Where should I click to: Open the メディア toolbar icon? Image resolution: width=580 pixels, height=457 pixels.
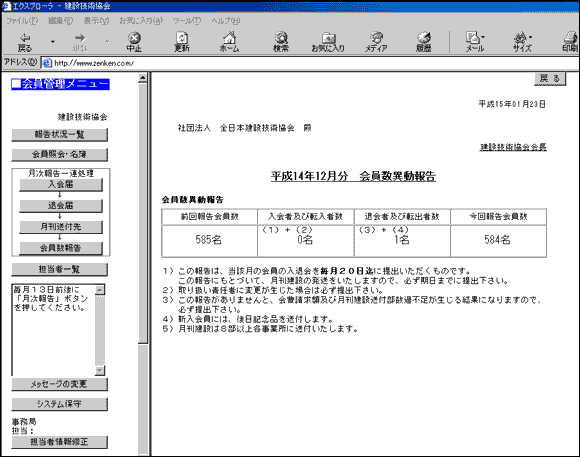pos(376,42)
